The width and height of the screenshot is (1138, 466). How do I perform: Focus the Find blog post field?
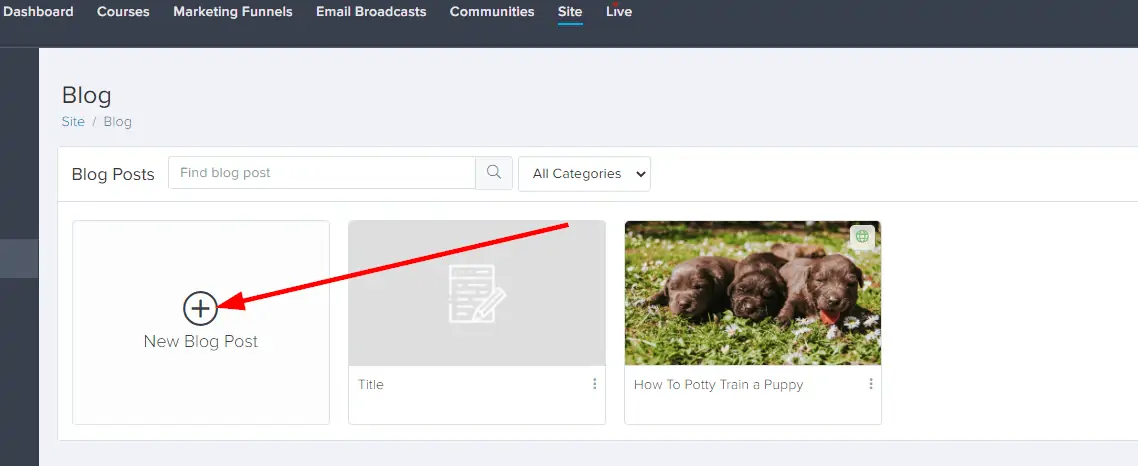click(322, 173)
